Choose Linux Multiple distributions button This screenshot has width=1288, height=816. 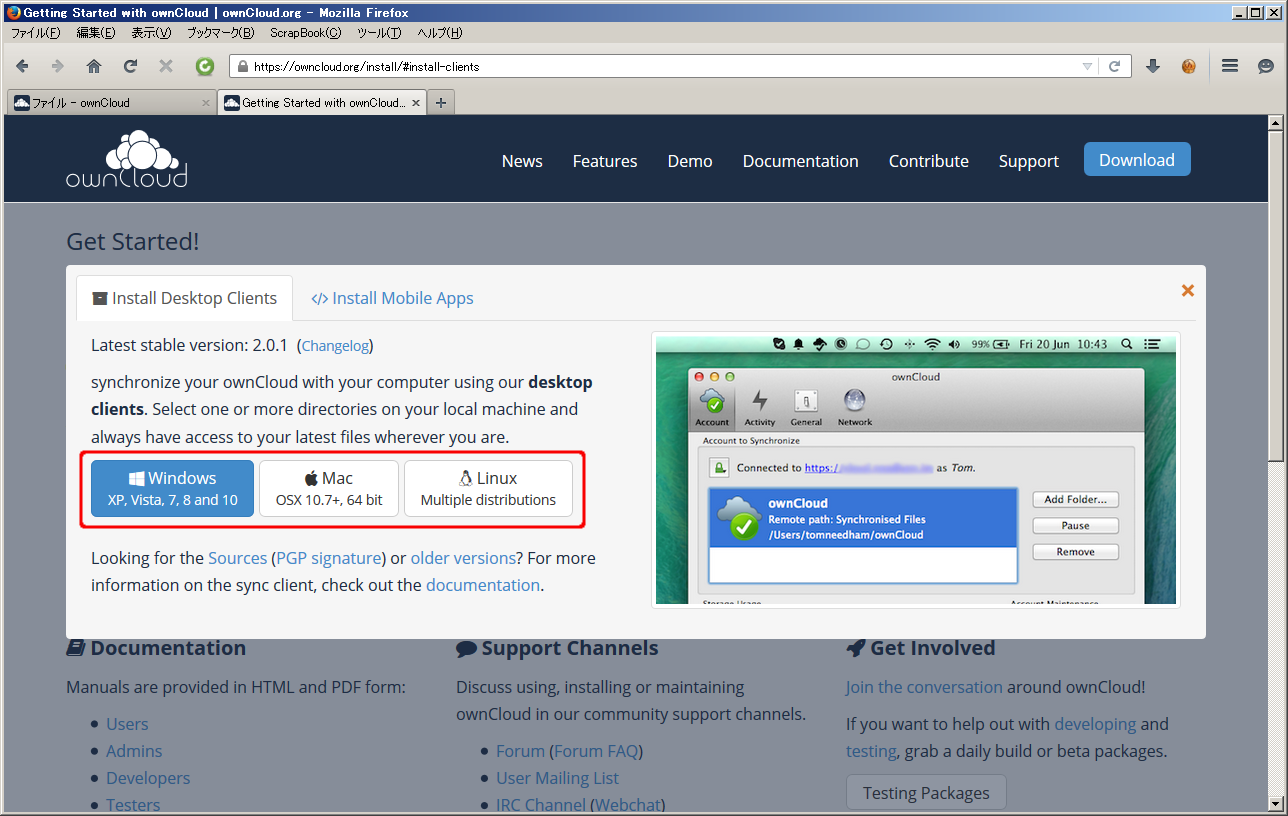(x=488, y=489)
